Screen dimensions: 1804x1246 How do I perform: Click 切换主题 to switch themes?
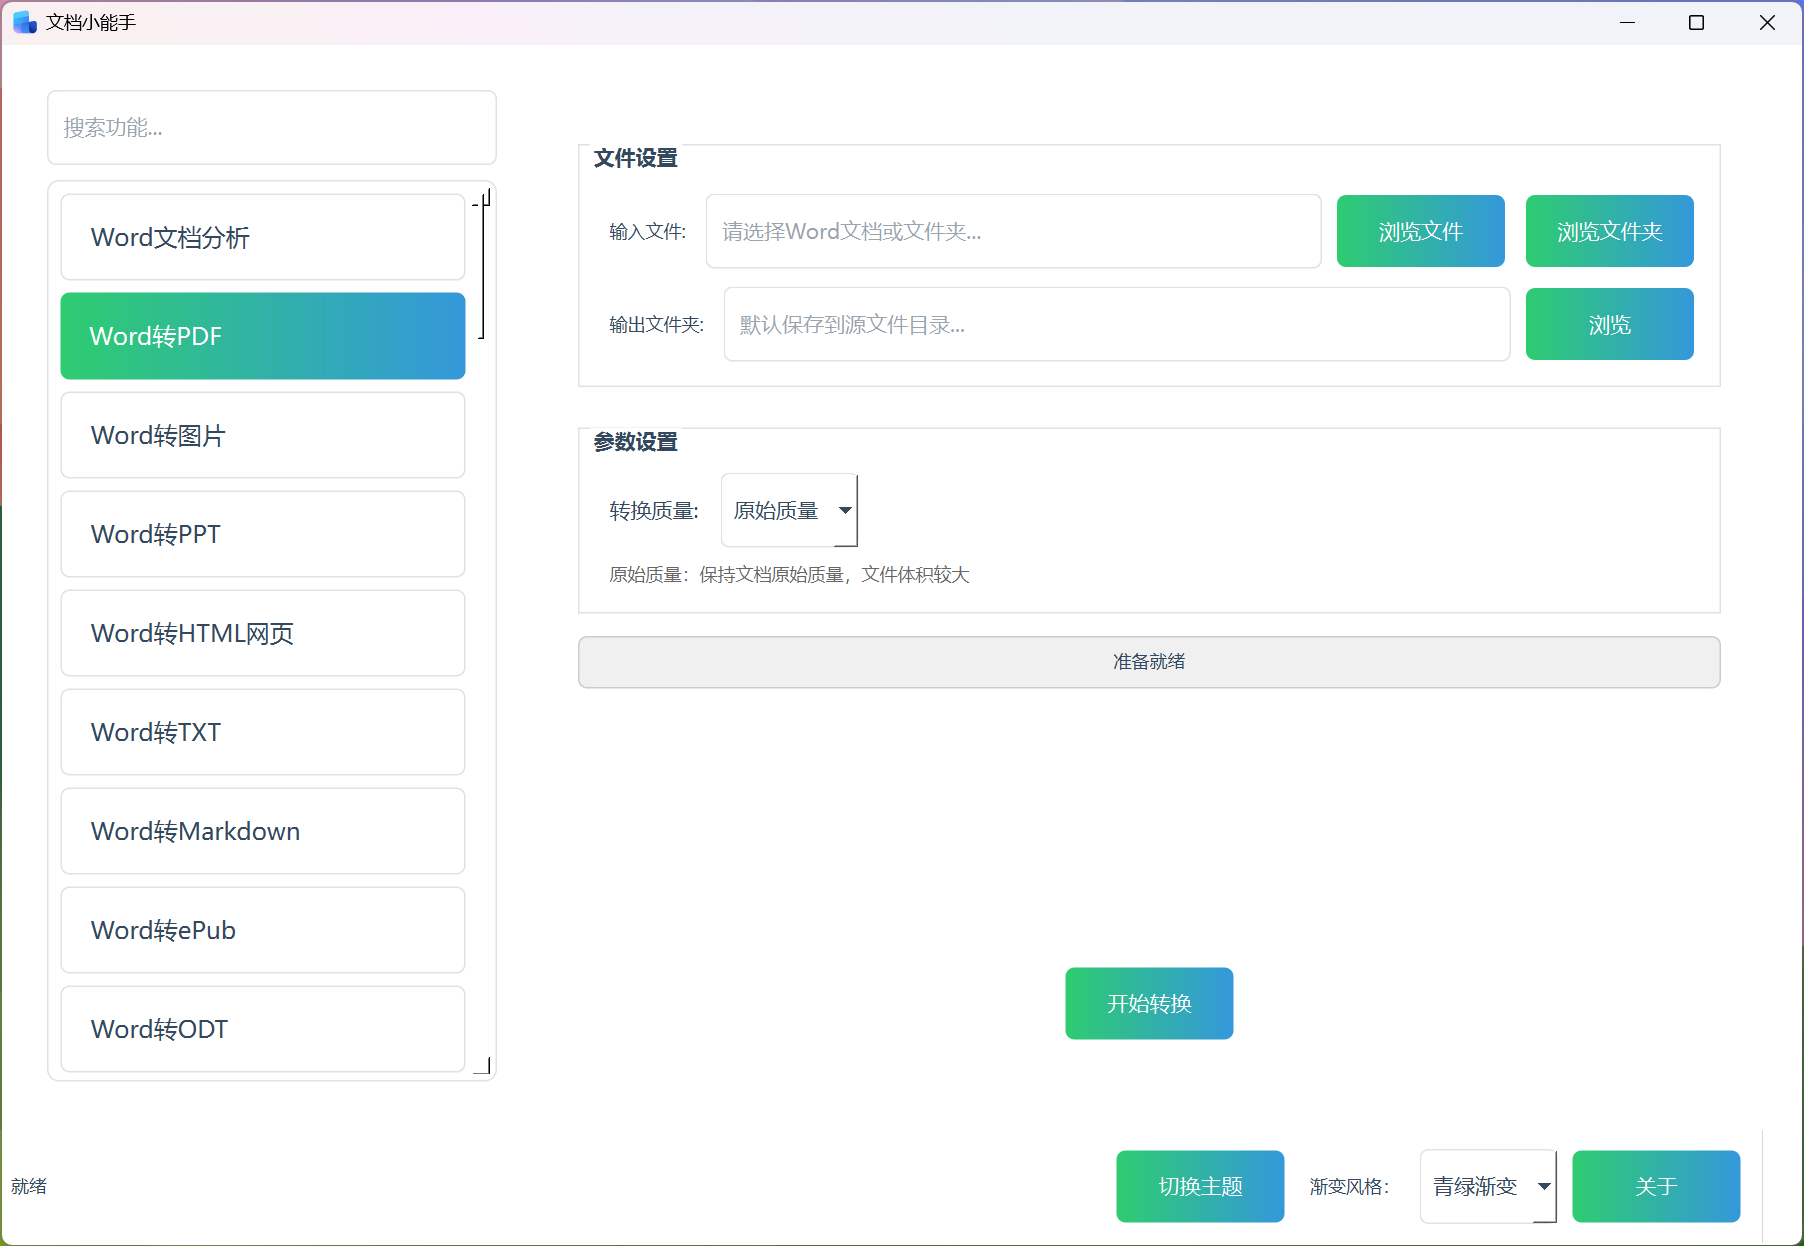(1200, 1186)
